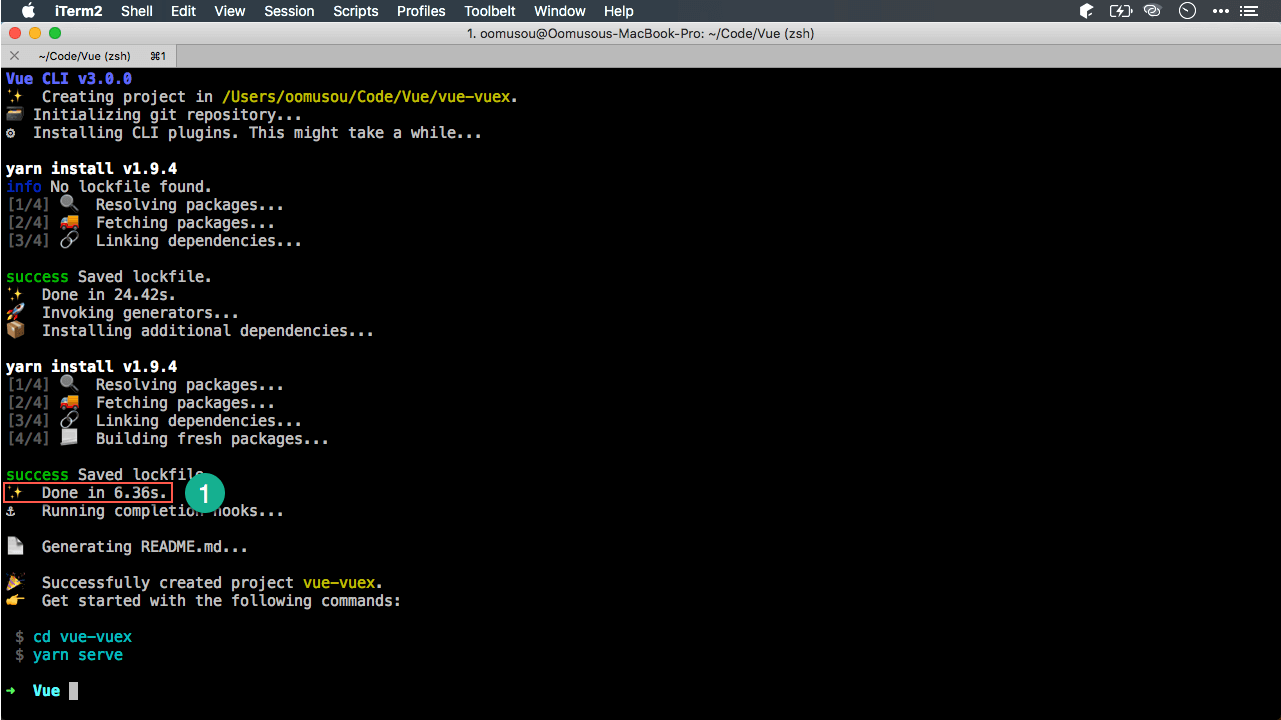This screenshot has height=720, width=1281.
Task: Open the Toolbelt menu
Action: [x=490, y=11]
